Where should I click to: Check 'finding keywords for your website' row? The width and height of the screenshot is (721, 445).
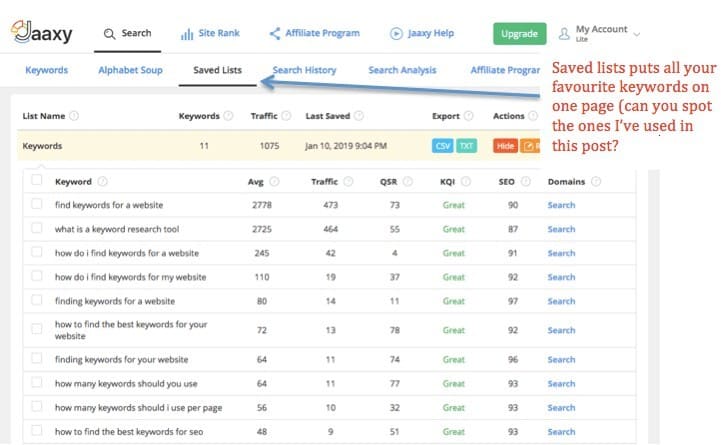[x=36, y=358]
